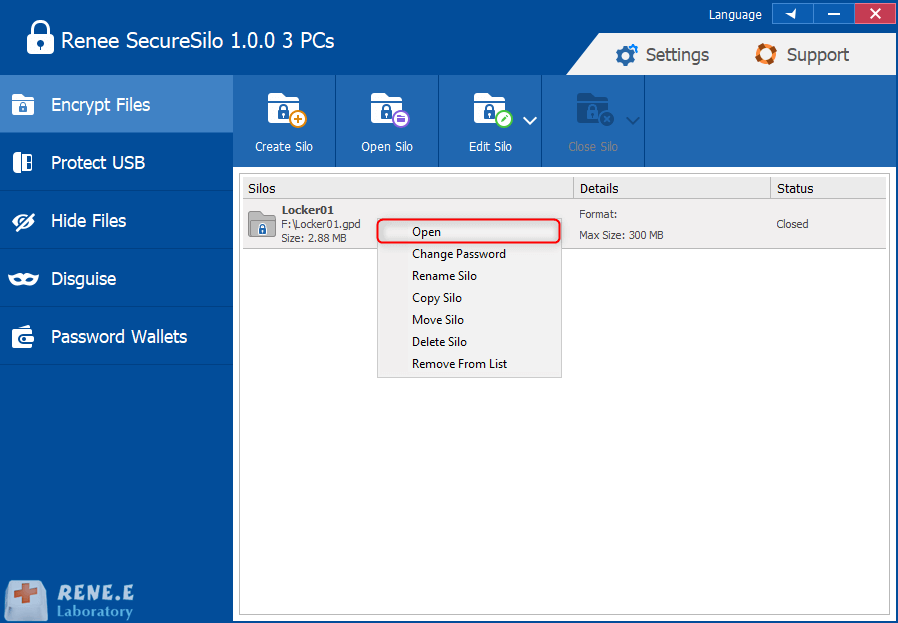
Task: Open the Disguise section
Action: tap(116, 278)
